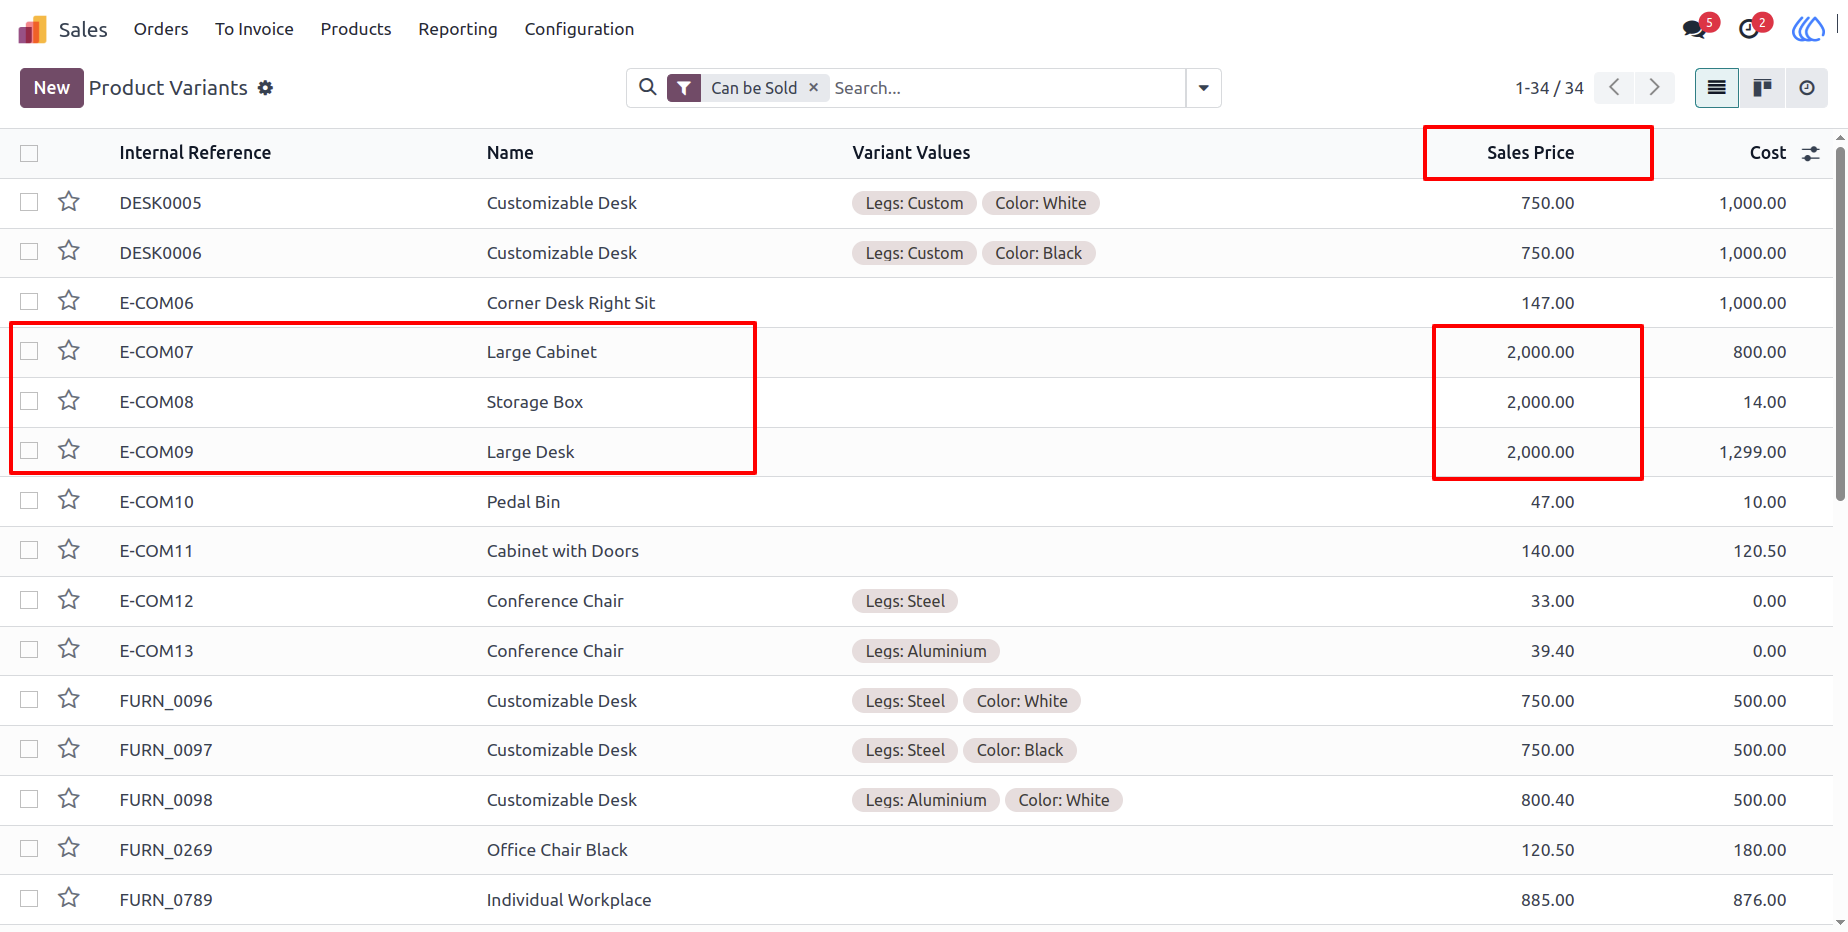Open the Cabinet with Doors row
Image resolution: width=1848 pixels, height=932 pixels.
pos(916,551)
